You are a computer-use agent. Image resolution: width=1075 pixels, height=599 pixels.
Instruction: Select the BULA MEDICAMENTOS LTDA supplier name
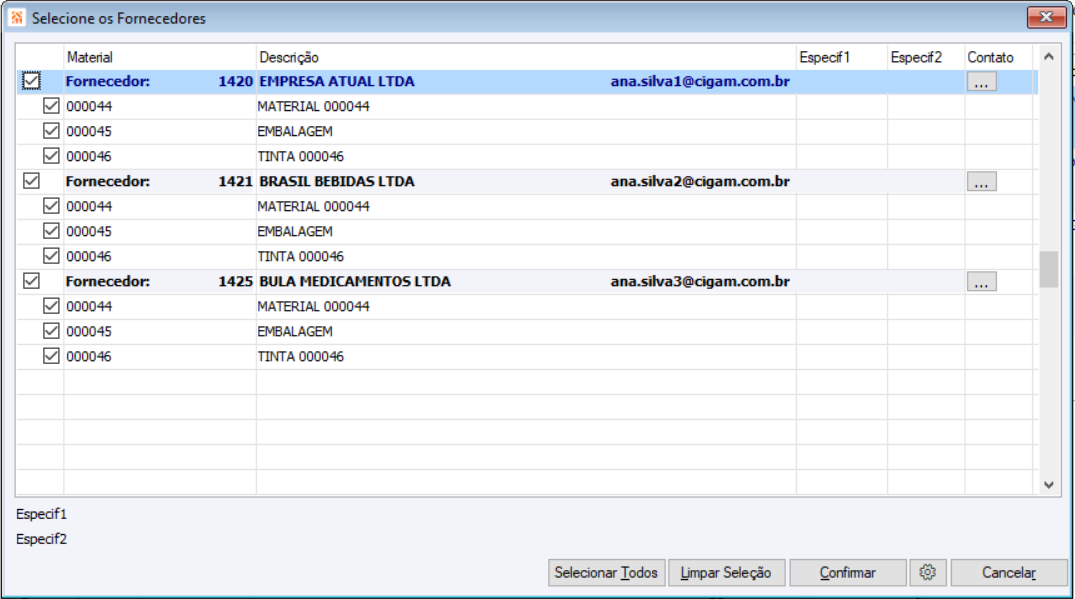tap(355, 281)
